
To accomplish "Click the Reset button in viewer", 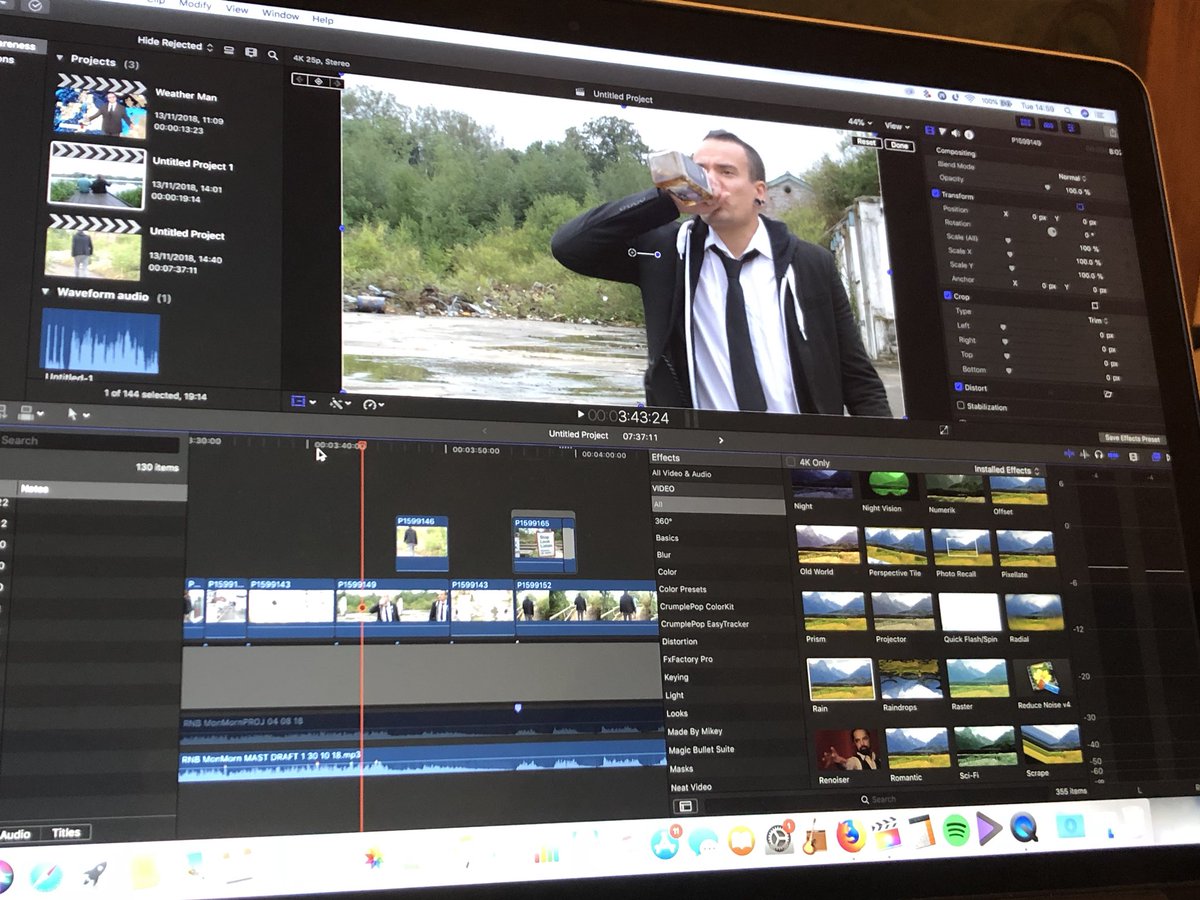I will (x=866, y=142).
